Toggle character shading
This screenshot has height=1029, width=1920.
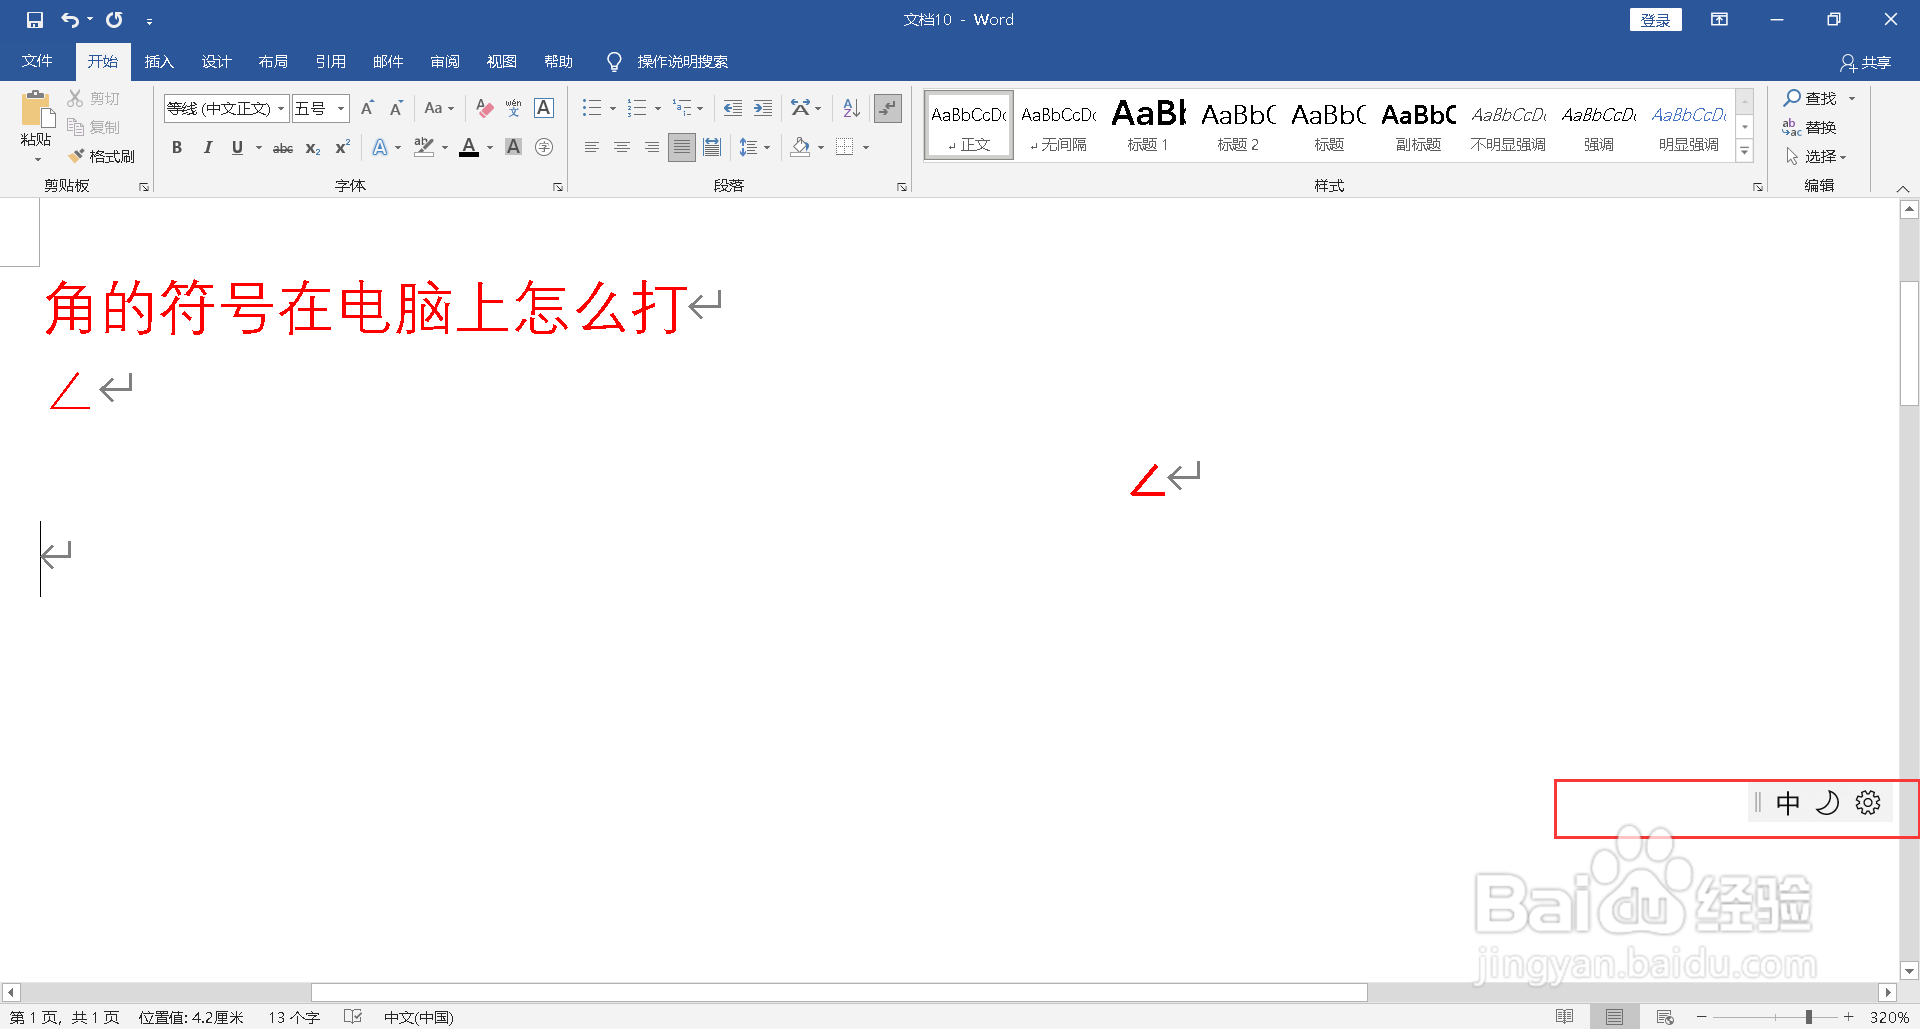pyautogui.click(x=514, y=147)
